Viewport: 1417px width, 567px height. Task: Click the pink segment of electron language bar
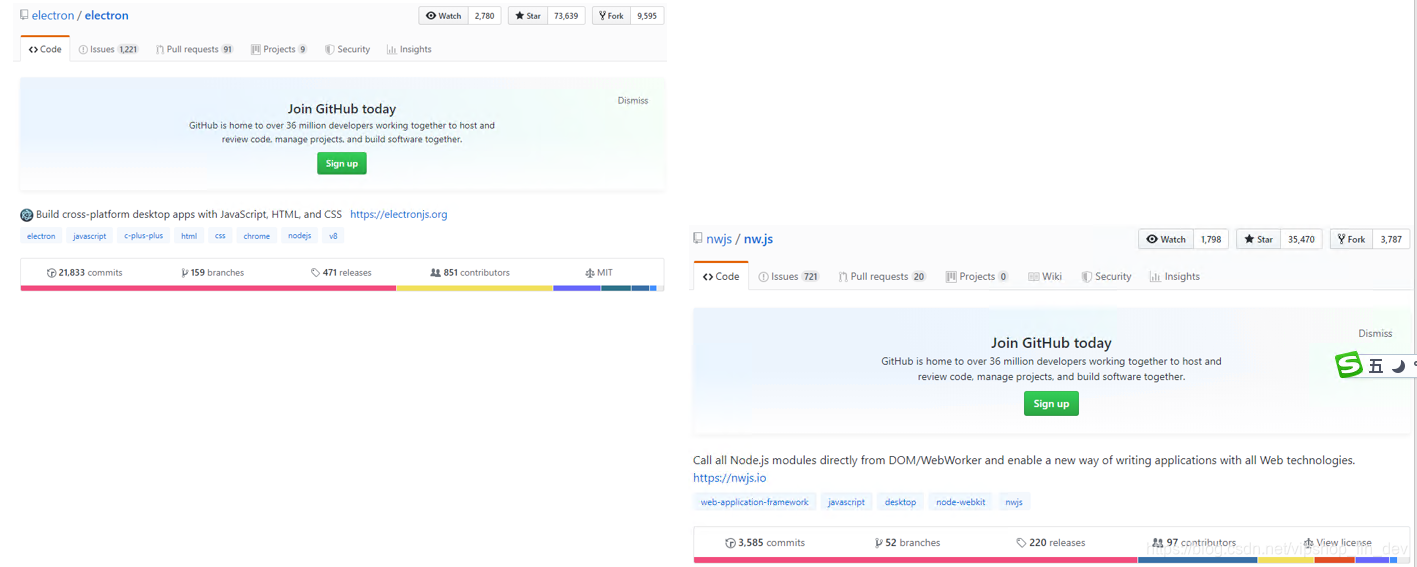[208, 288]
